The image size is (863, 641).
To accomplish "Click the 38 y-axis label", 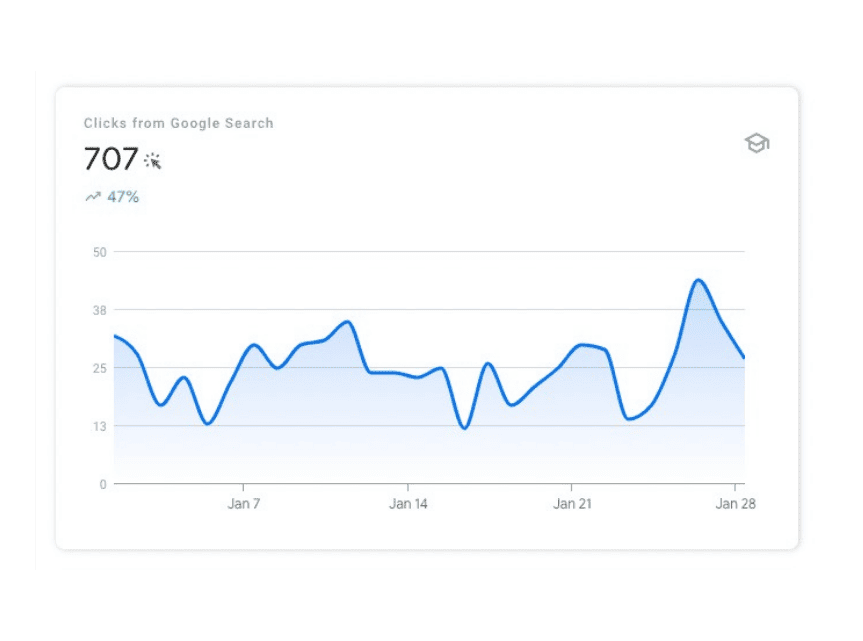I will click(x=100, y=310).
